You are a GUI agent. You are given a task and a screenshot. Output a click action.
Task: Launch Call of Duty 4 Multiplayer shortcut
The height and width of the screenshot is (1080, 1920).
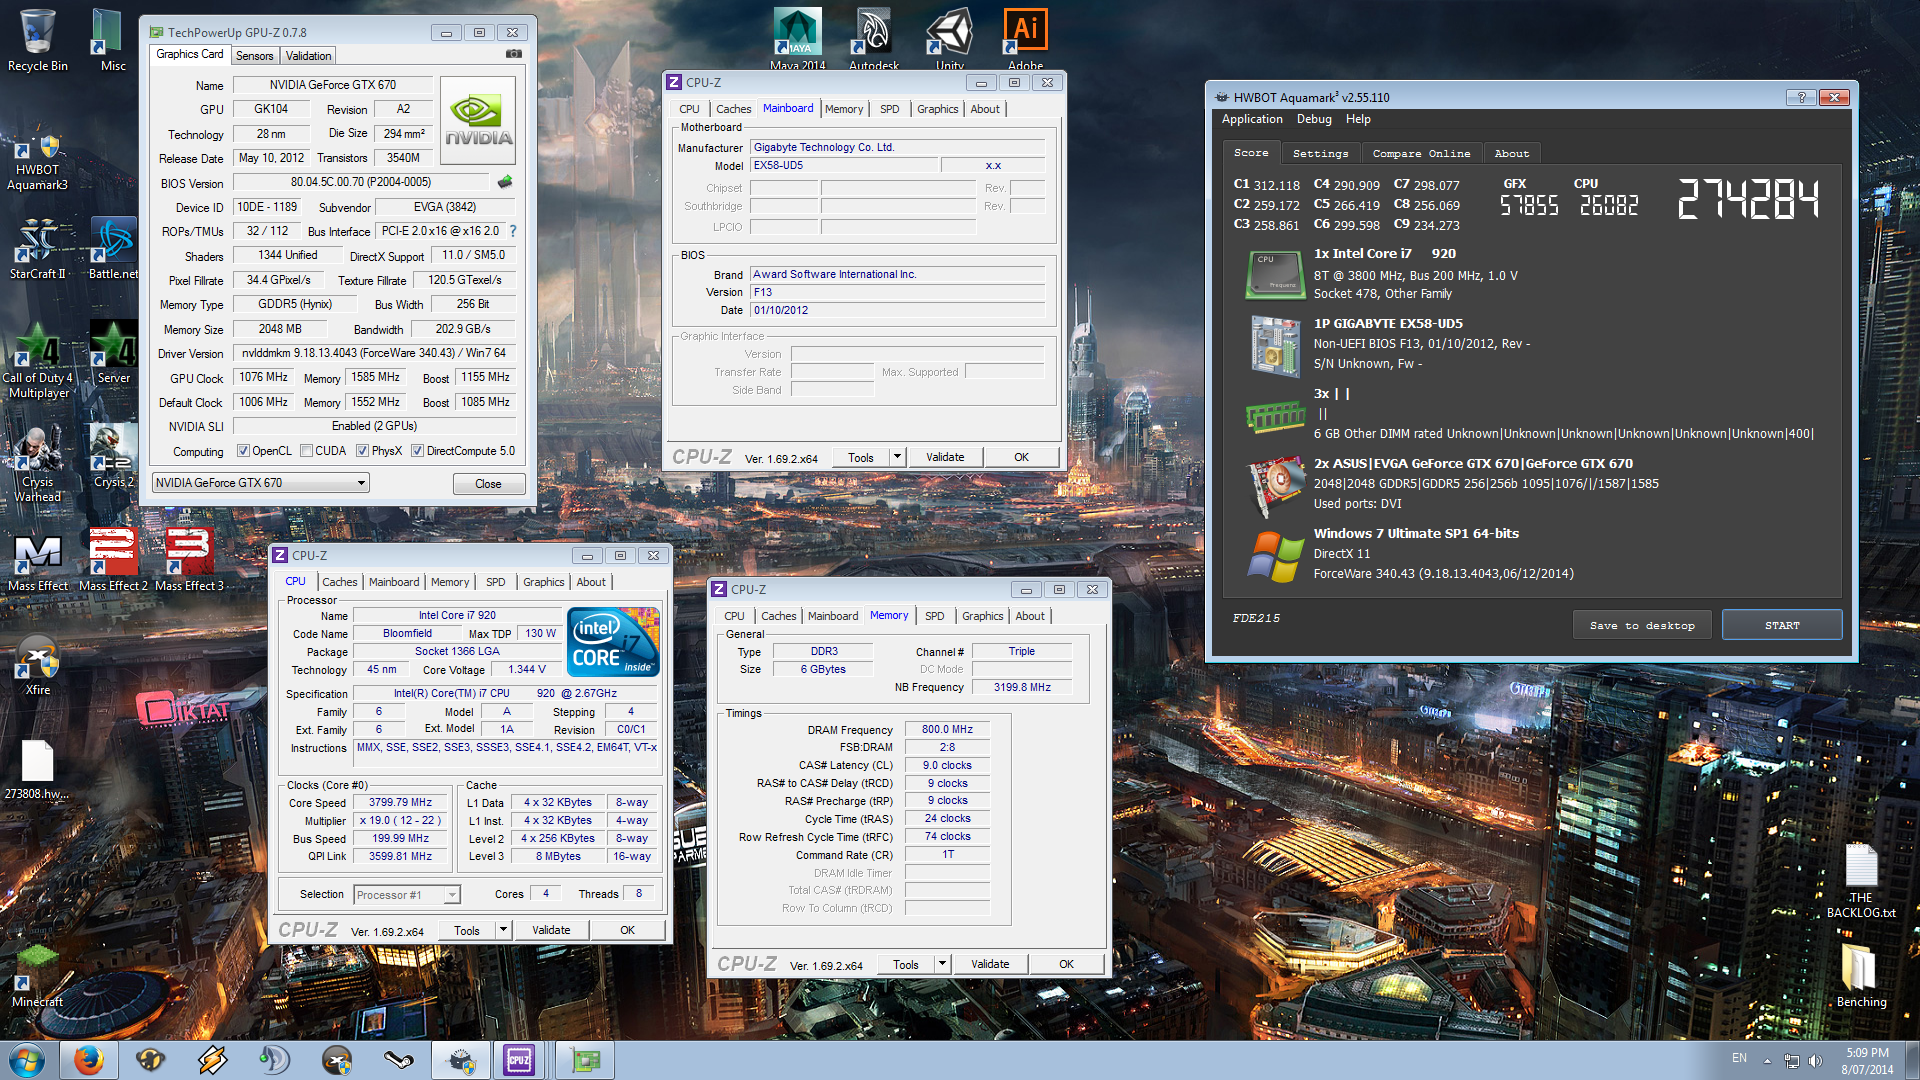coord(38,360)
